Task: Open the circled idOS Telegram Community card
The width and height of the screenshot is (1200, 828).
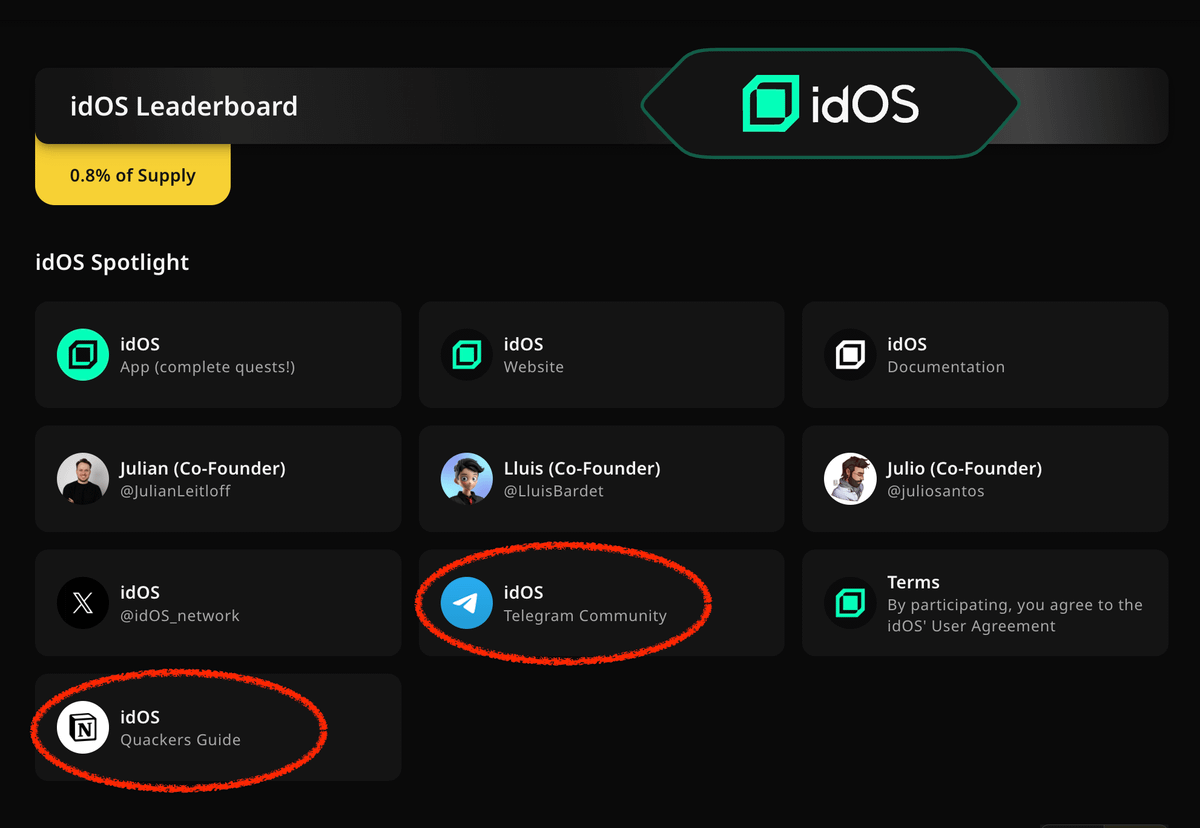Action: (x=601, y=602)
